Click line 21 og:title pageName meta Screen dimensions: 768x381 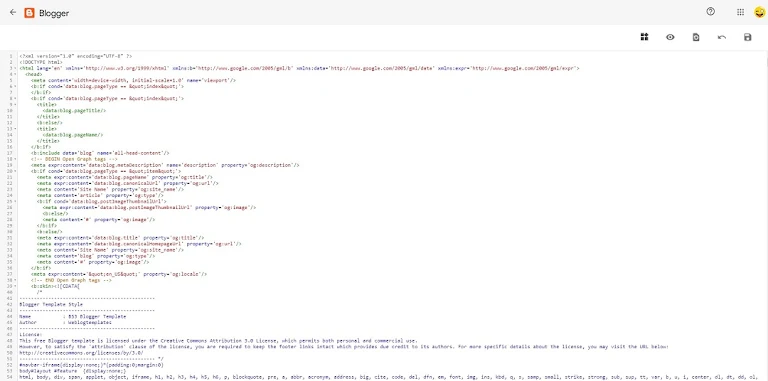pos(125,177)
